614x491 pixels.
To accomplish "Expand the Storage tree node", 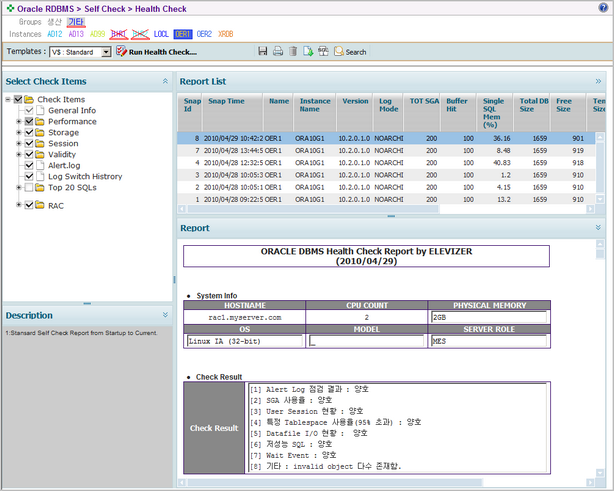I will [18, 132].
